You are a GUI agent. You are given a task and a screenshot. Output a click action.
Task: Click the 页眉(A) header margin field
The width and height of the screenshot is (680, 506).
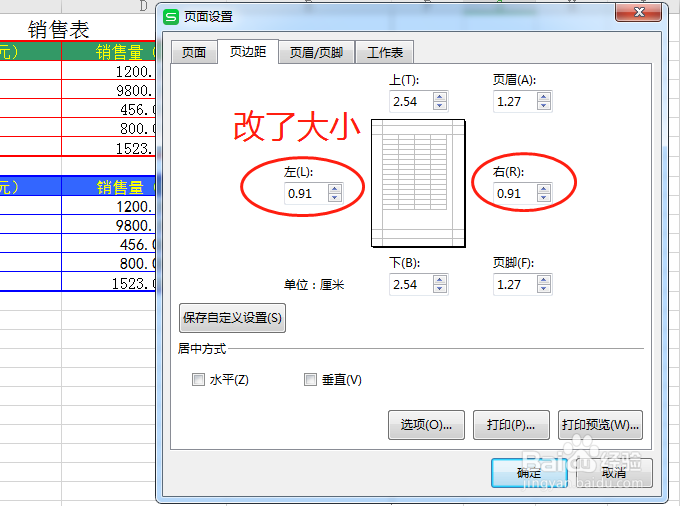[x=515, y=101]
